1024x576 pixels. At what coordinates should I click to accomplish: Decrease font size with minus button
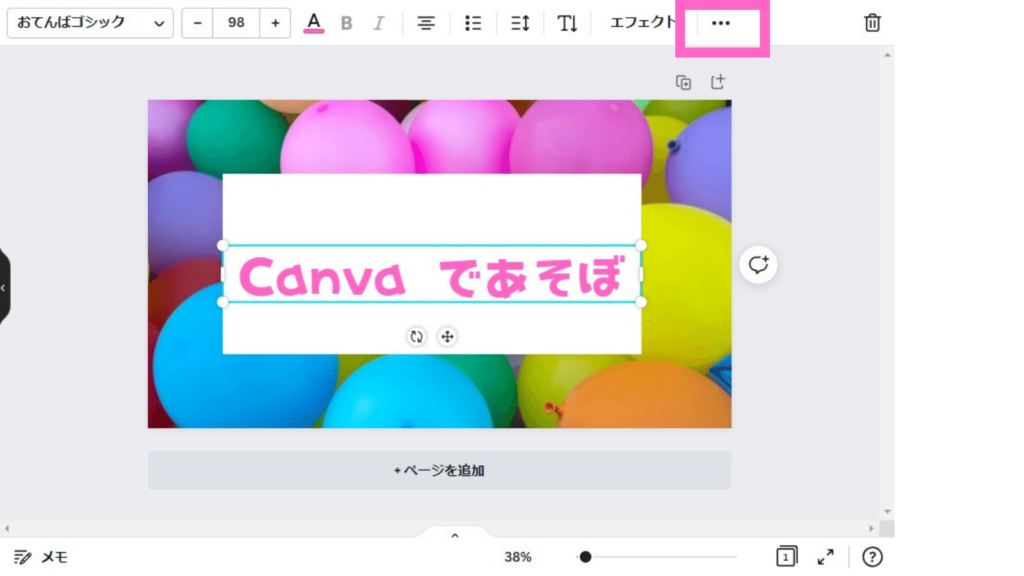point(197,23)
